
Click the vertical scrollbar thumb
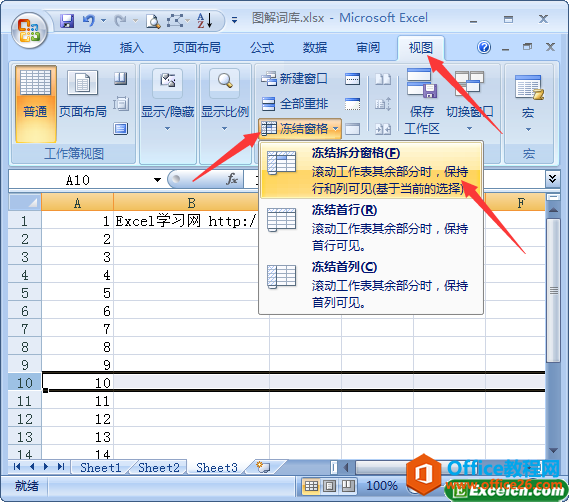[553, 290]
